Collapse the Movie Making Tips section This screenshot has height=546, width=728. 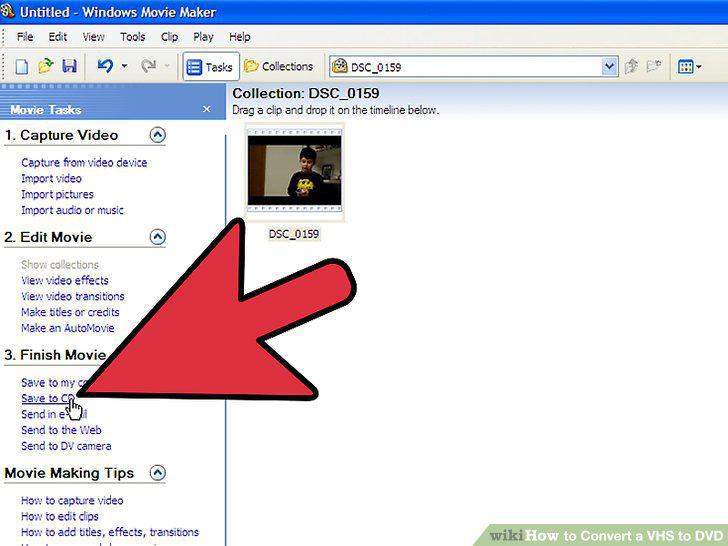pyautogui.click(x=157, y=473)
